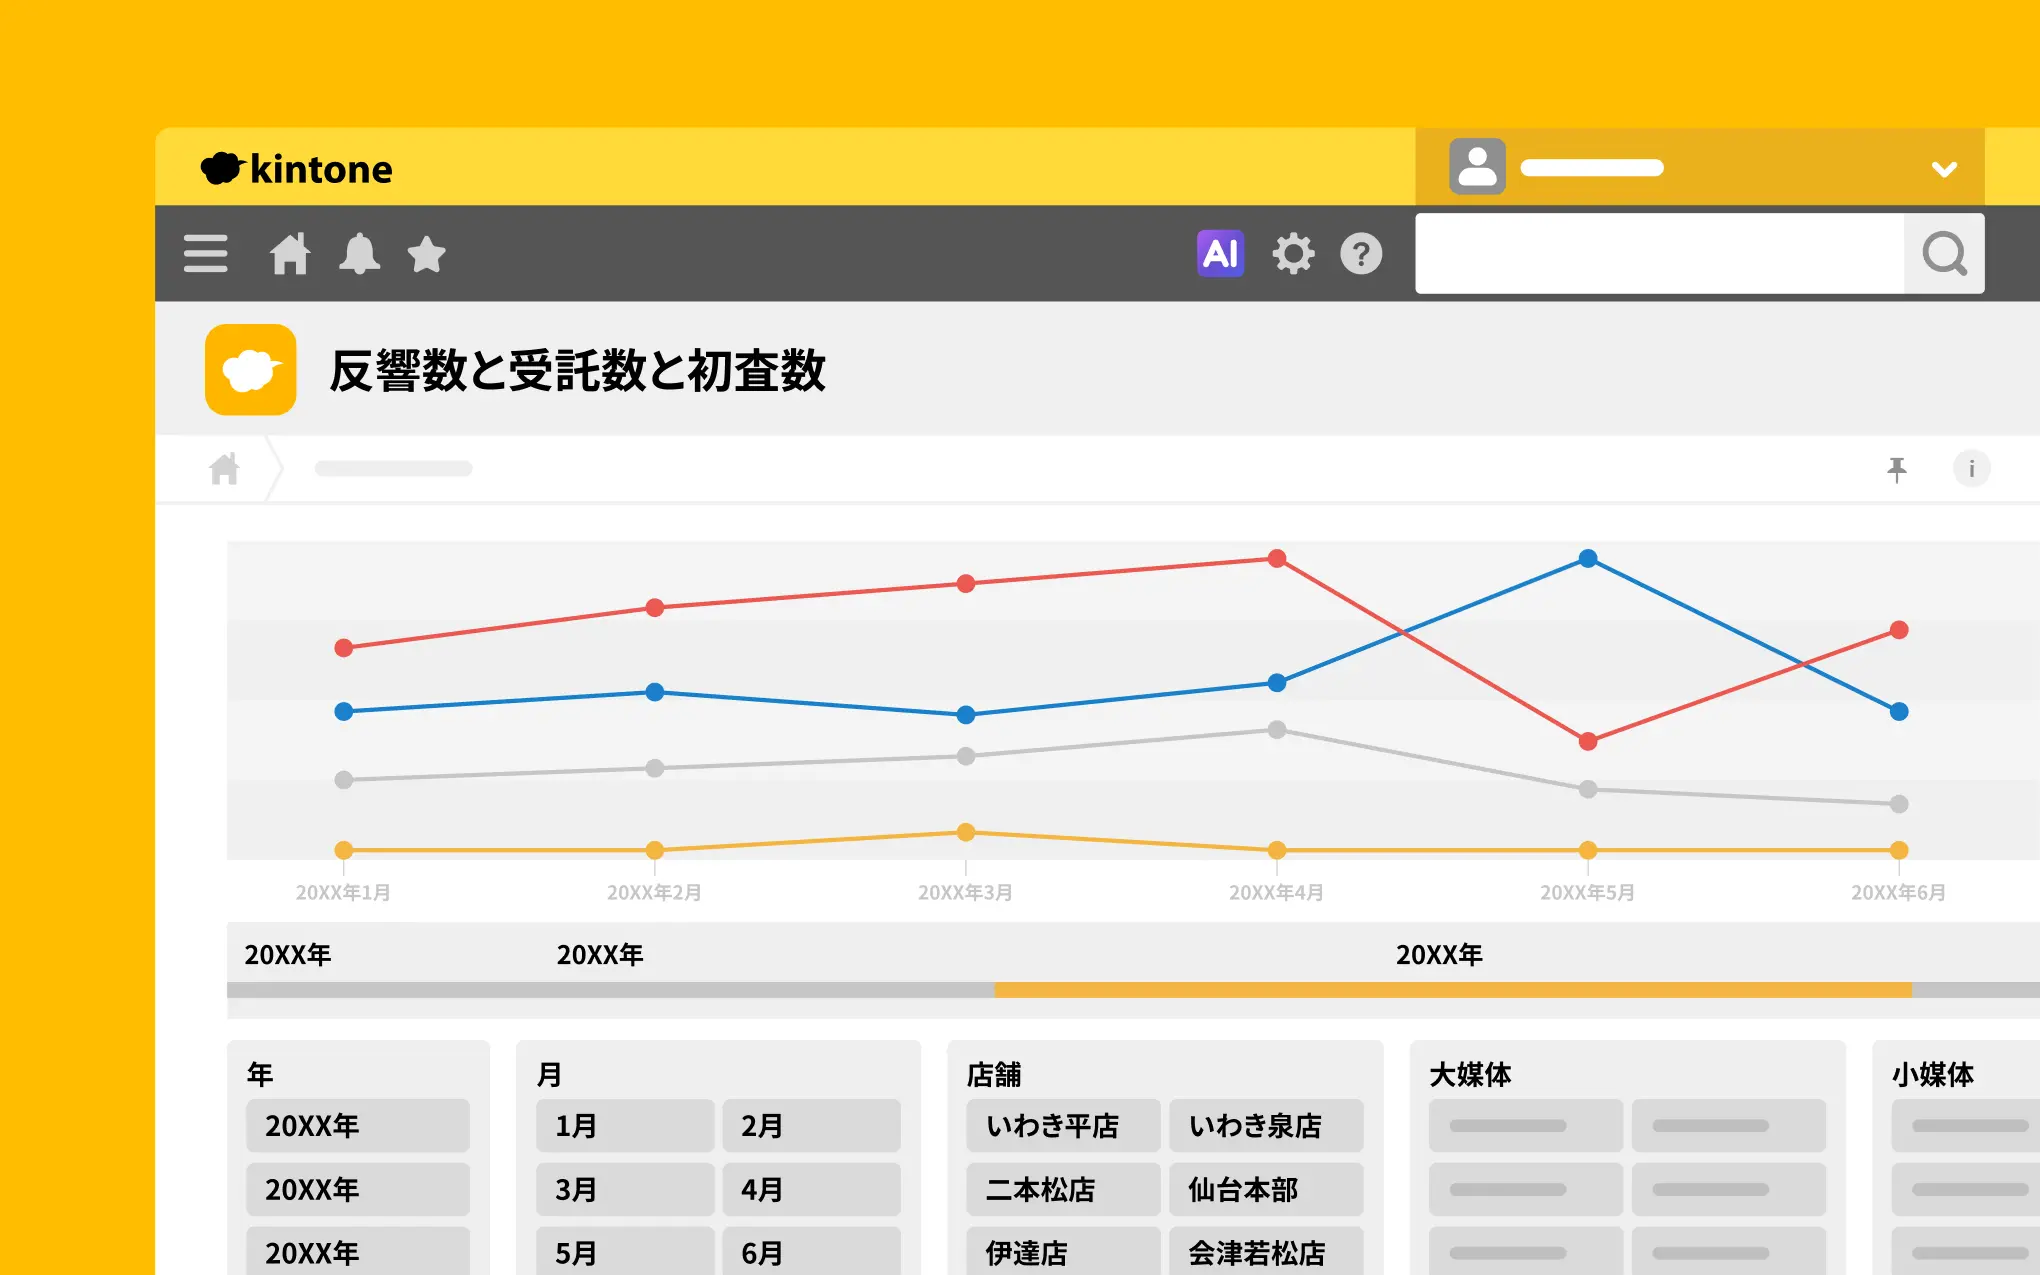Open help question mark icon

pyautogui.click(x=1361, y=253)
